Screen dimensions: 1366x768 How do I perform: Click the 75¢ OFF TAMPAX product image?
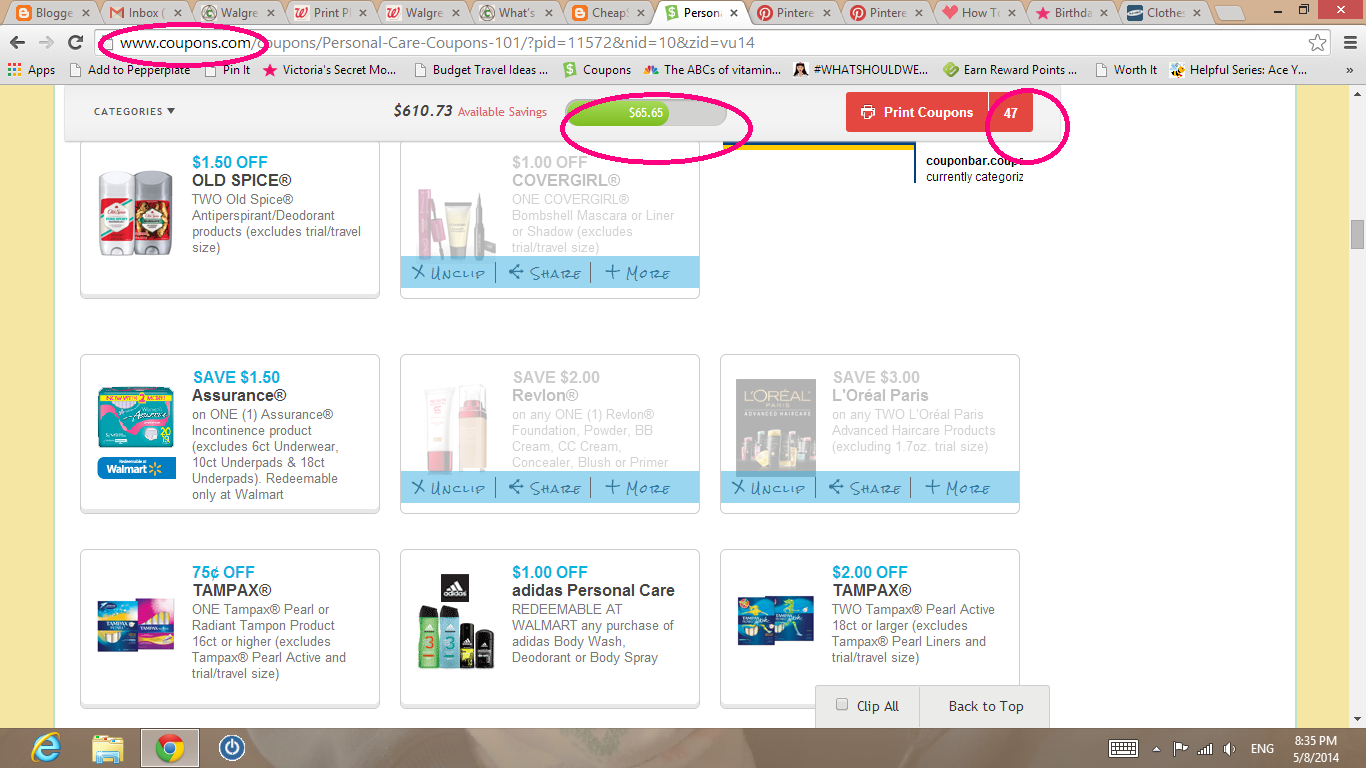click(x=137, y=626)
